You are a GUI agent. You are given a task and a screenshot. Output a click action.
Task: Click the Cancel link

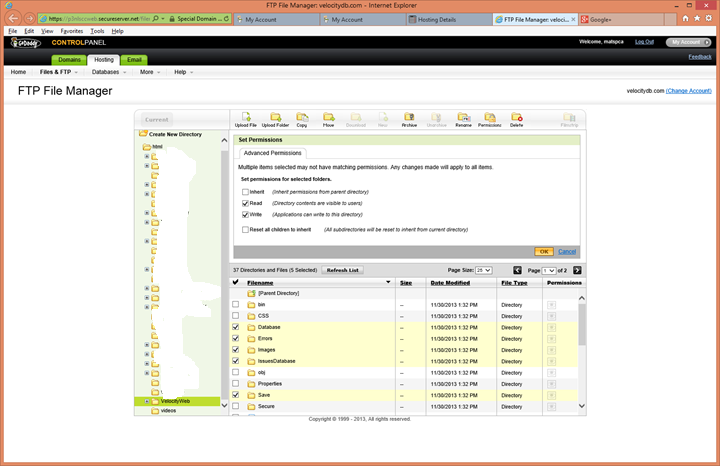click(567, 252)
